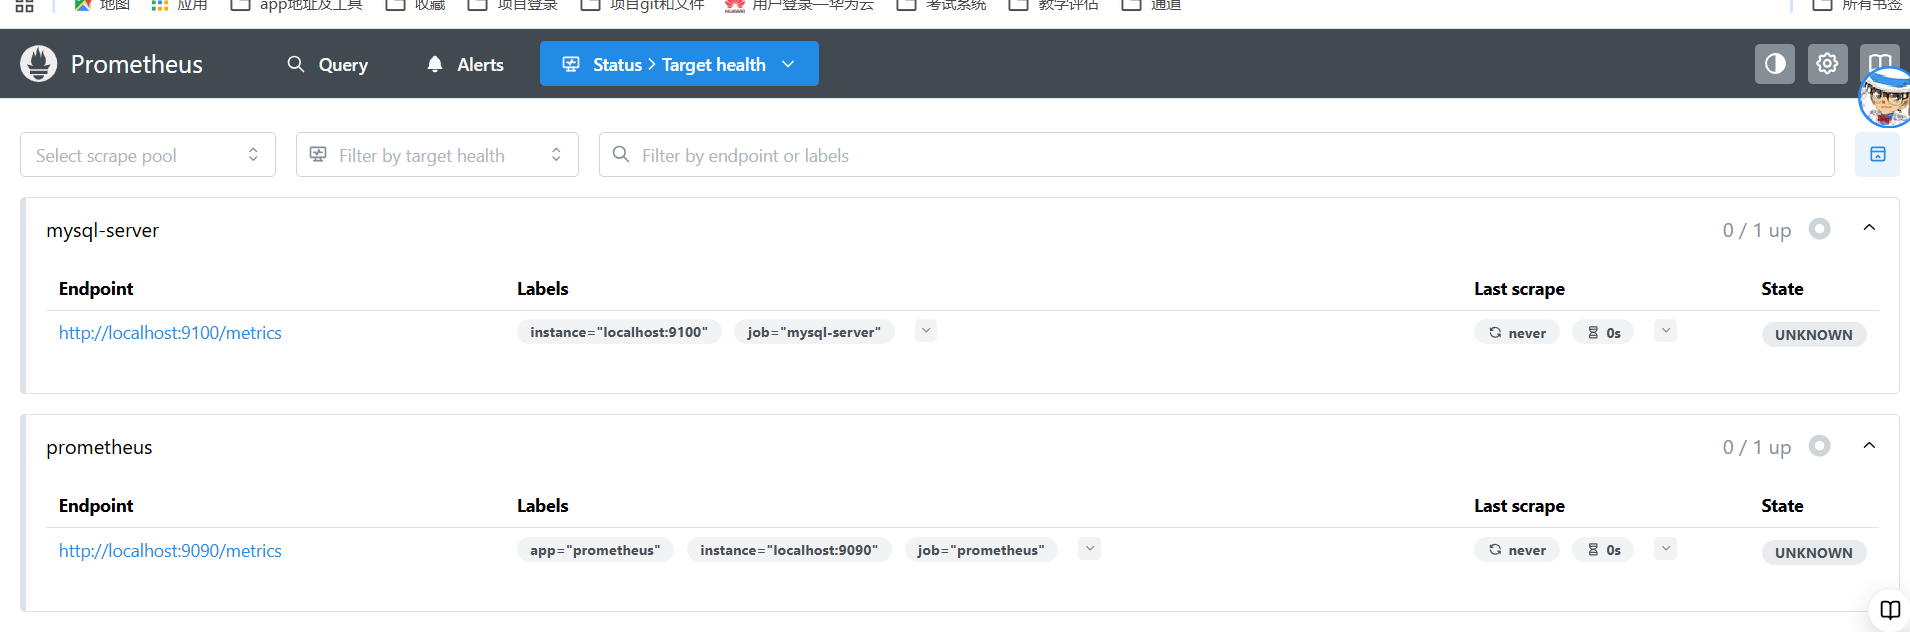Click the 0 / 1 up count for mysql-server
1910x632 pixels.
click(x=1757, y=231)
